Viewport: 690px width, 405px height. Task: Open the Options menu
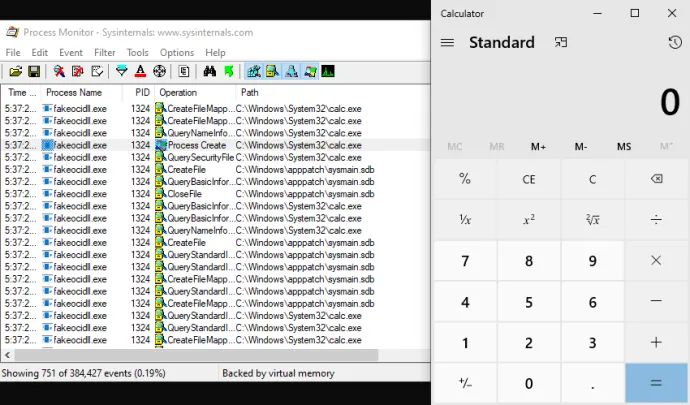coord(177,52)
